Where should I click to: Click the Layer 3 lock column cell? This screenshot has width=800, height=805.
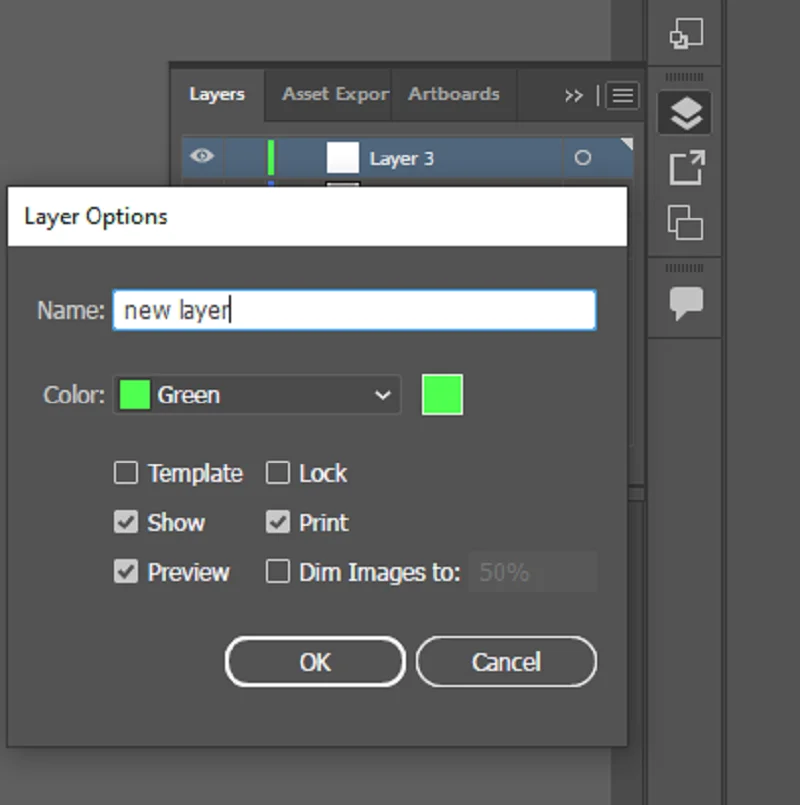pos(243,158)
